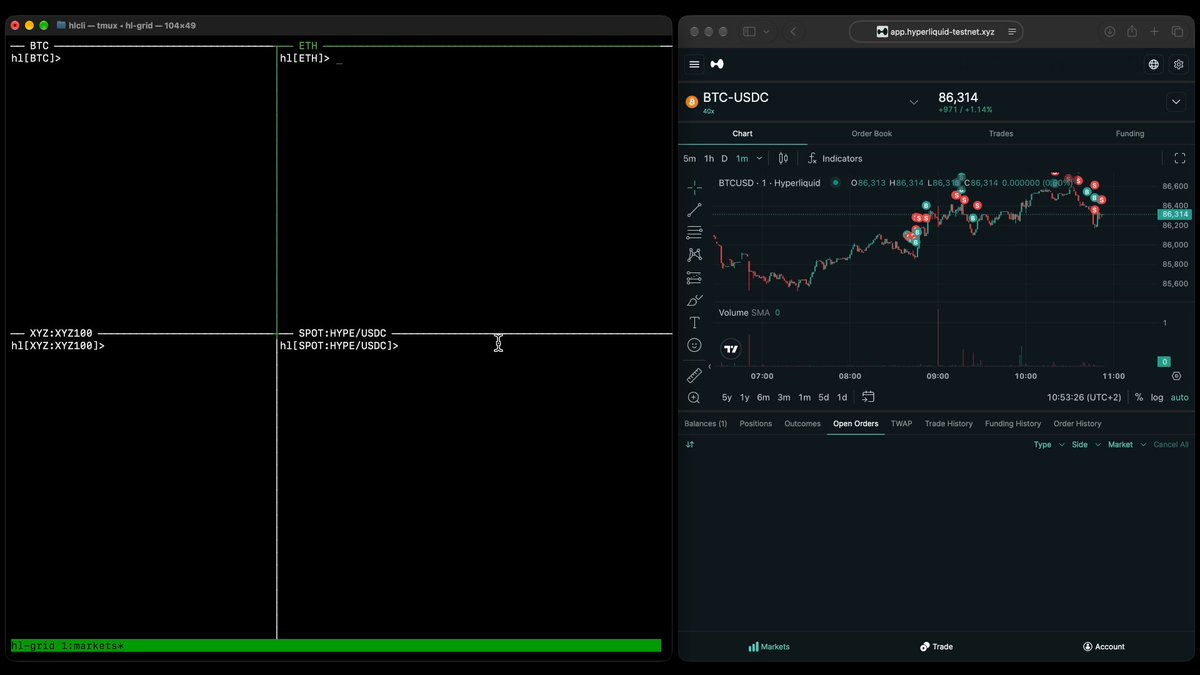Open the candlestick chart style picker

pyautogui.click(x=783, y=158)
